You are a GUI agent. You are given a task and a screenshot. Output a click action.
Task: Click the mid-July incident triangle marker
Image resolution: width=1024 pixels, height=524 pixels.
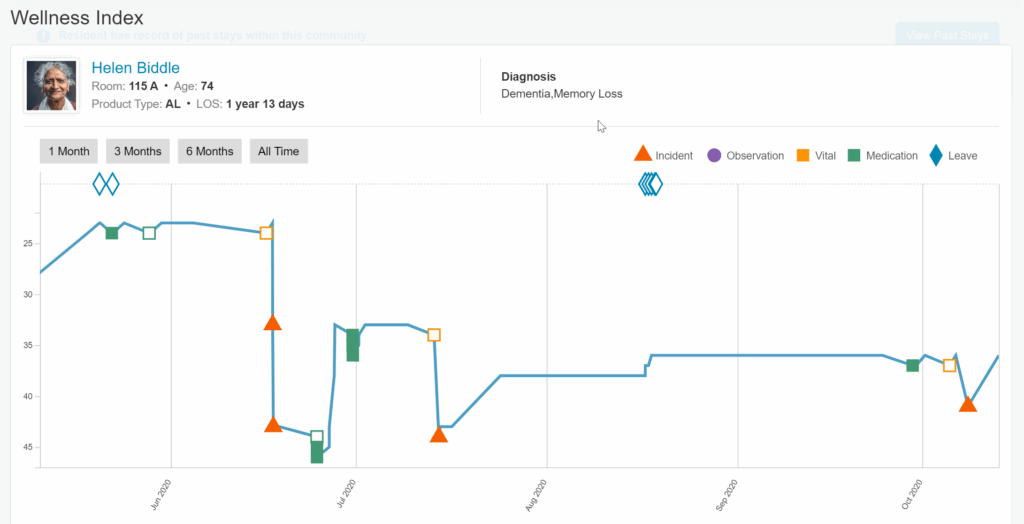pyautogui.click(x=438, y=434)
